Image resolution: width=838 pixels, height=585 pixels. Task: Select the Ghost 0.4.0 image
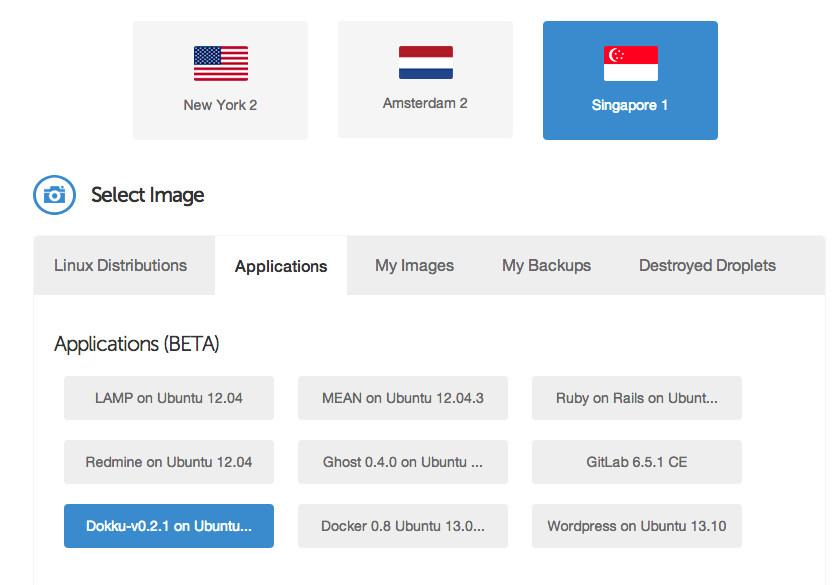(403, 462)
